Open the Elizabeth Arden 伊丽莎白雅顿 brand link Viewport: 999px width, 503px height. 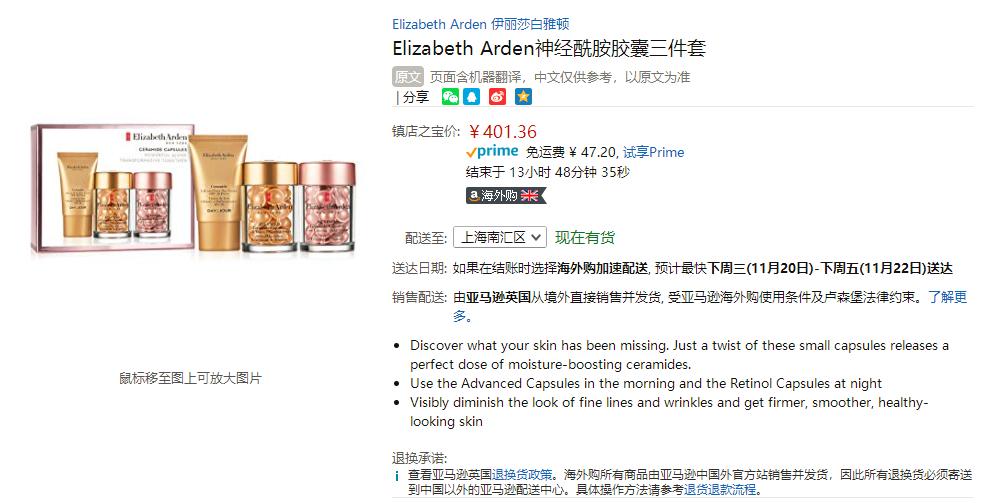coord(480,24)
